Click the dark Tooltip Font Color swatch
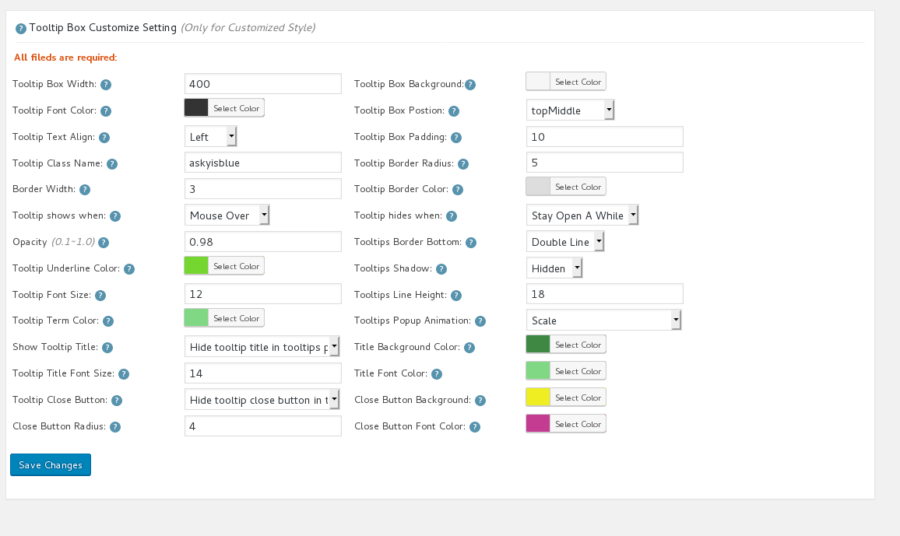Viewport: 900px width, 536px height. click(196, 108)
